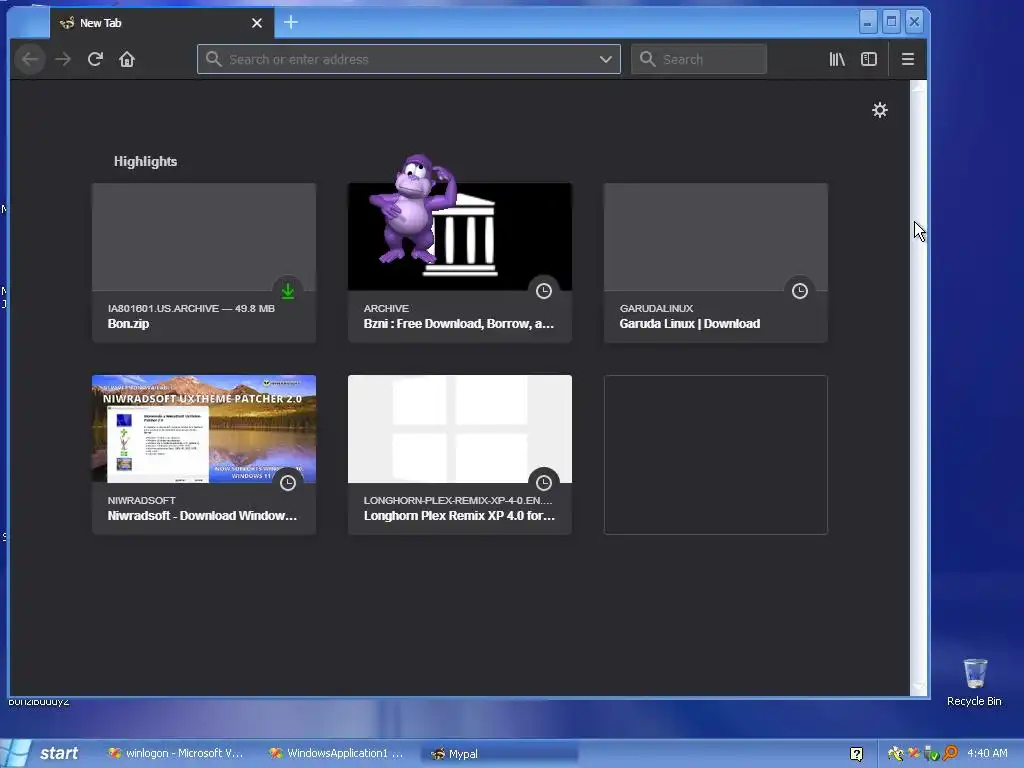The image size is (1024, 768).
Task: Click the orange magnifier tray icon
Action: 951,753
